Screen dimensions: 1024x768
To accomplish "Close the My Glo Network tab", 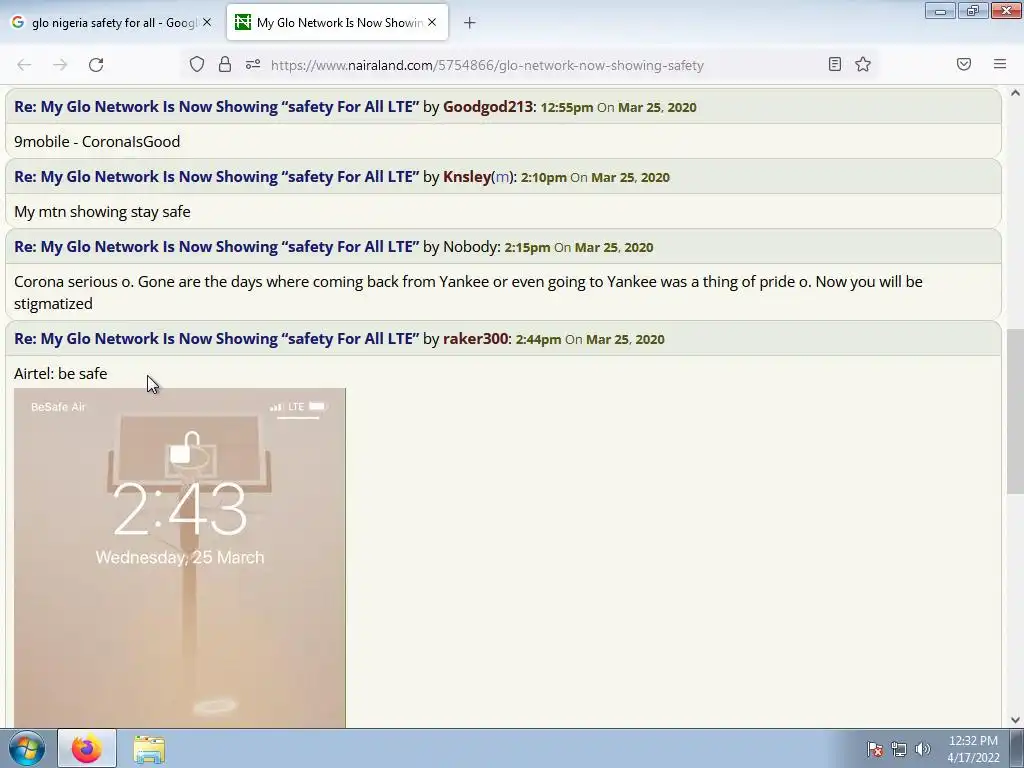I will [x=432, y=22].
